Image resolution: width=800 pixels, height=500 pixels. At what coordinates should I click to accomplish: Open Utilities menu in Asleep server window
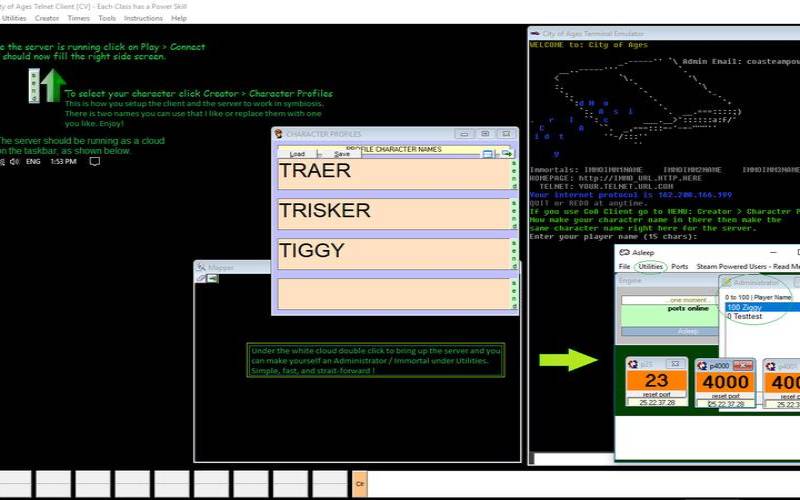tap(651, 267)
